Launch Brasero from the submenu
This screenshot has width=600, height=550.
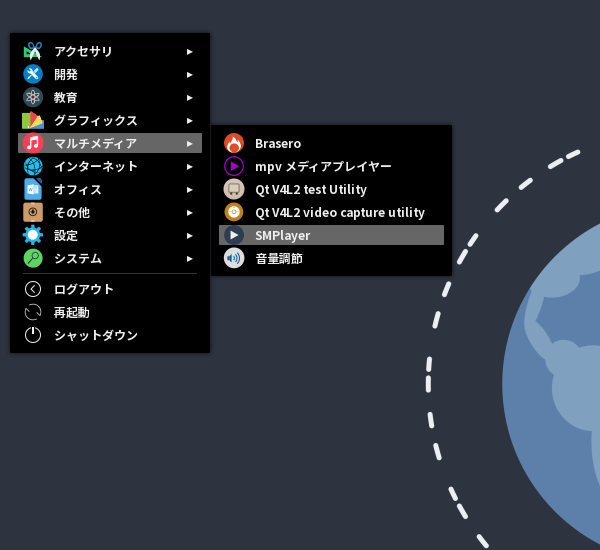(x=331, y=143)
